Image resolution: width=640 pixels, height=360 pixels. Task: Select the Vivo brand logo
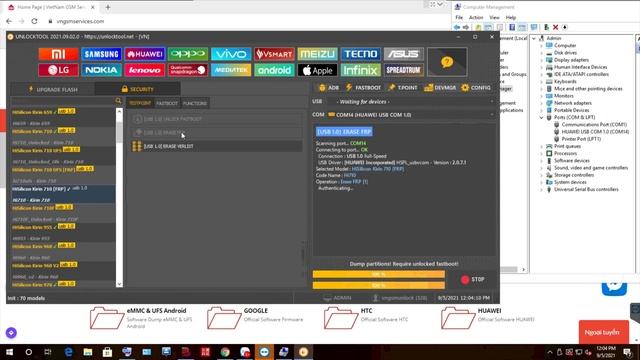click(231, 54)
